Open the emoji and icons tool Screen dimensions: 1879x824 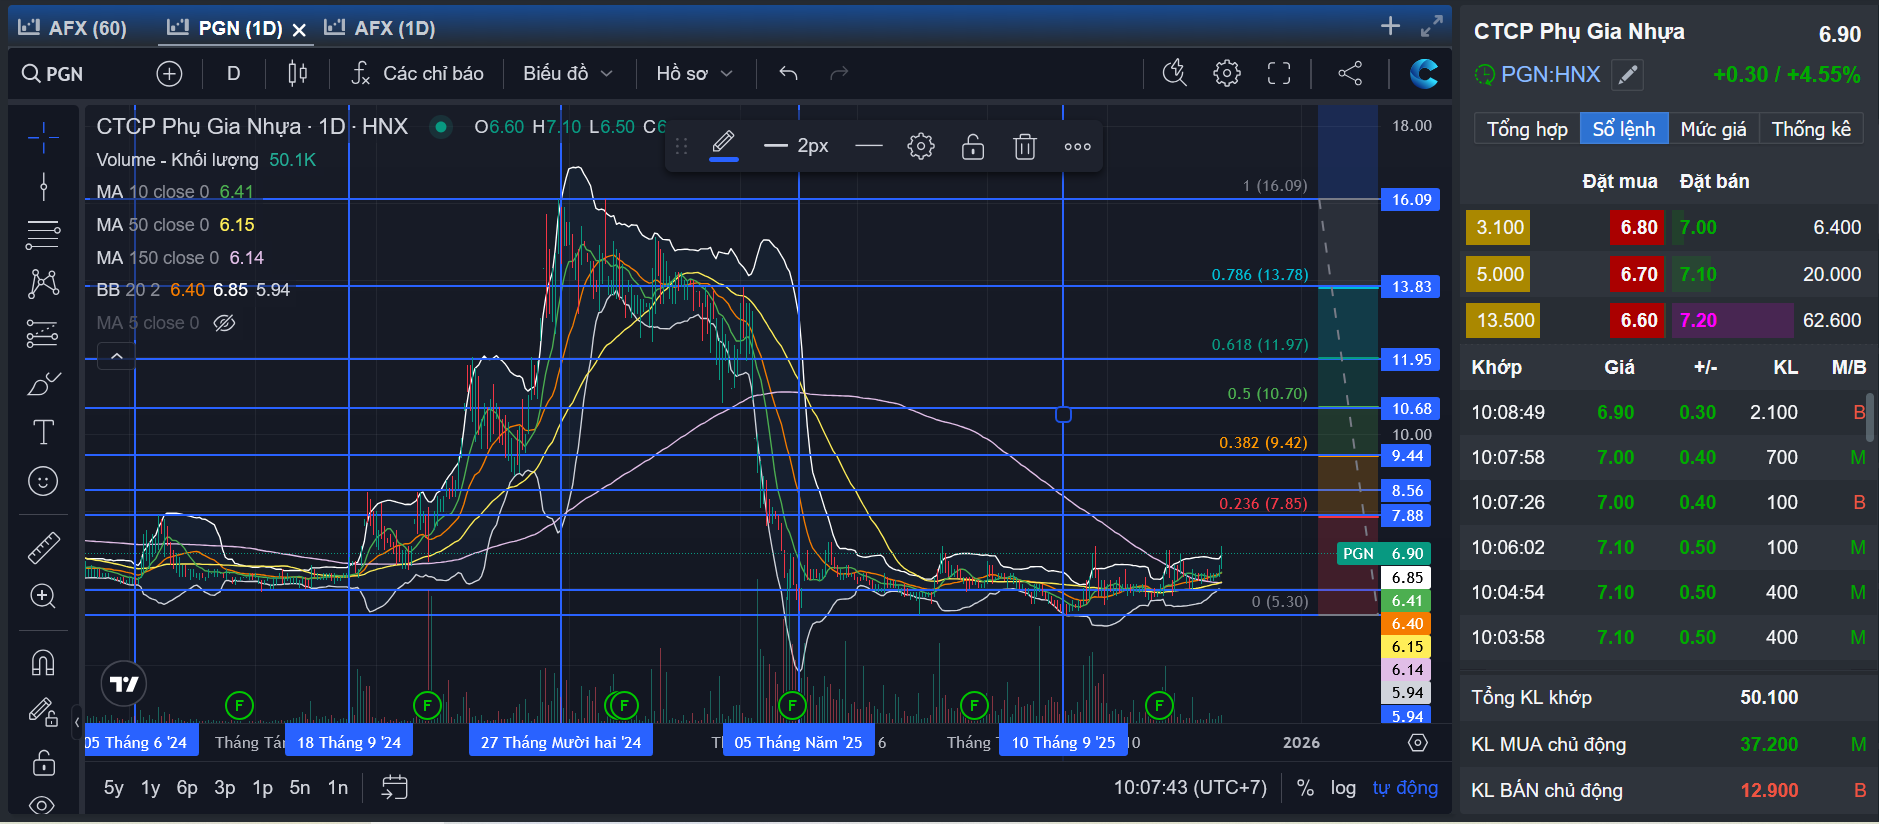coord(42,482)
